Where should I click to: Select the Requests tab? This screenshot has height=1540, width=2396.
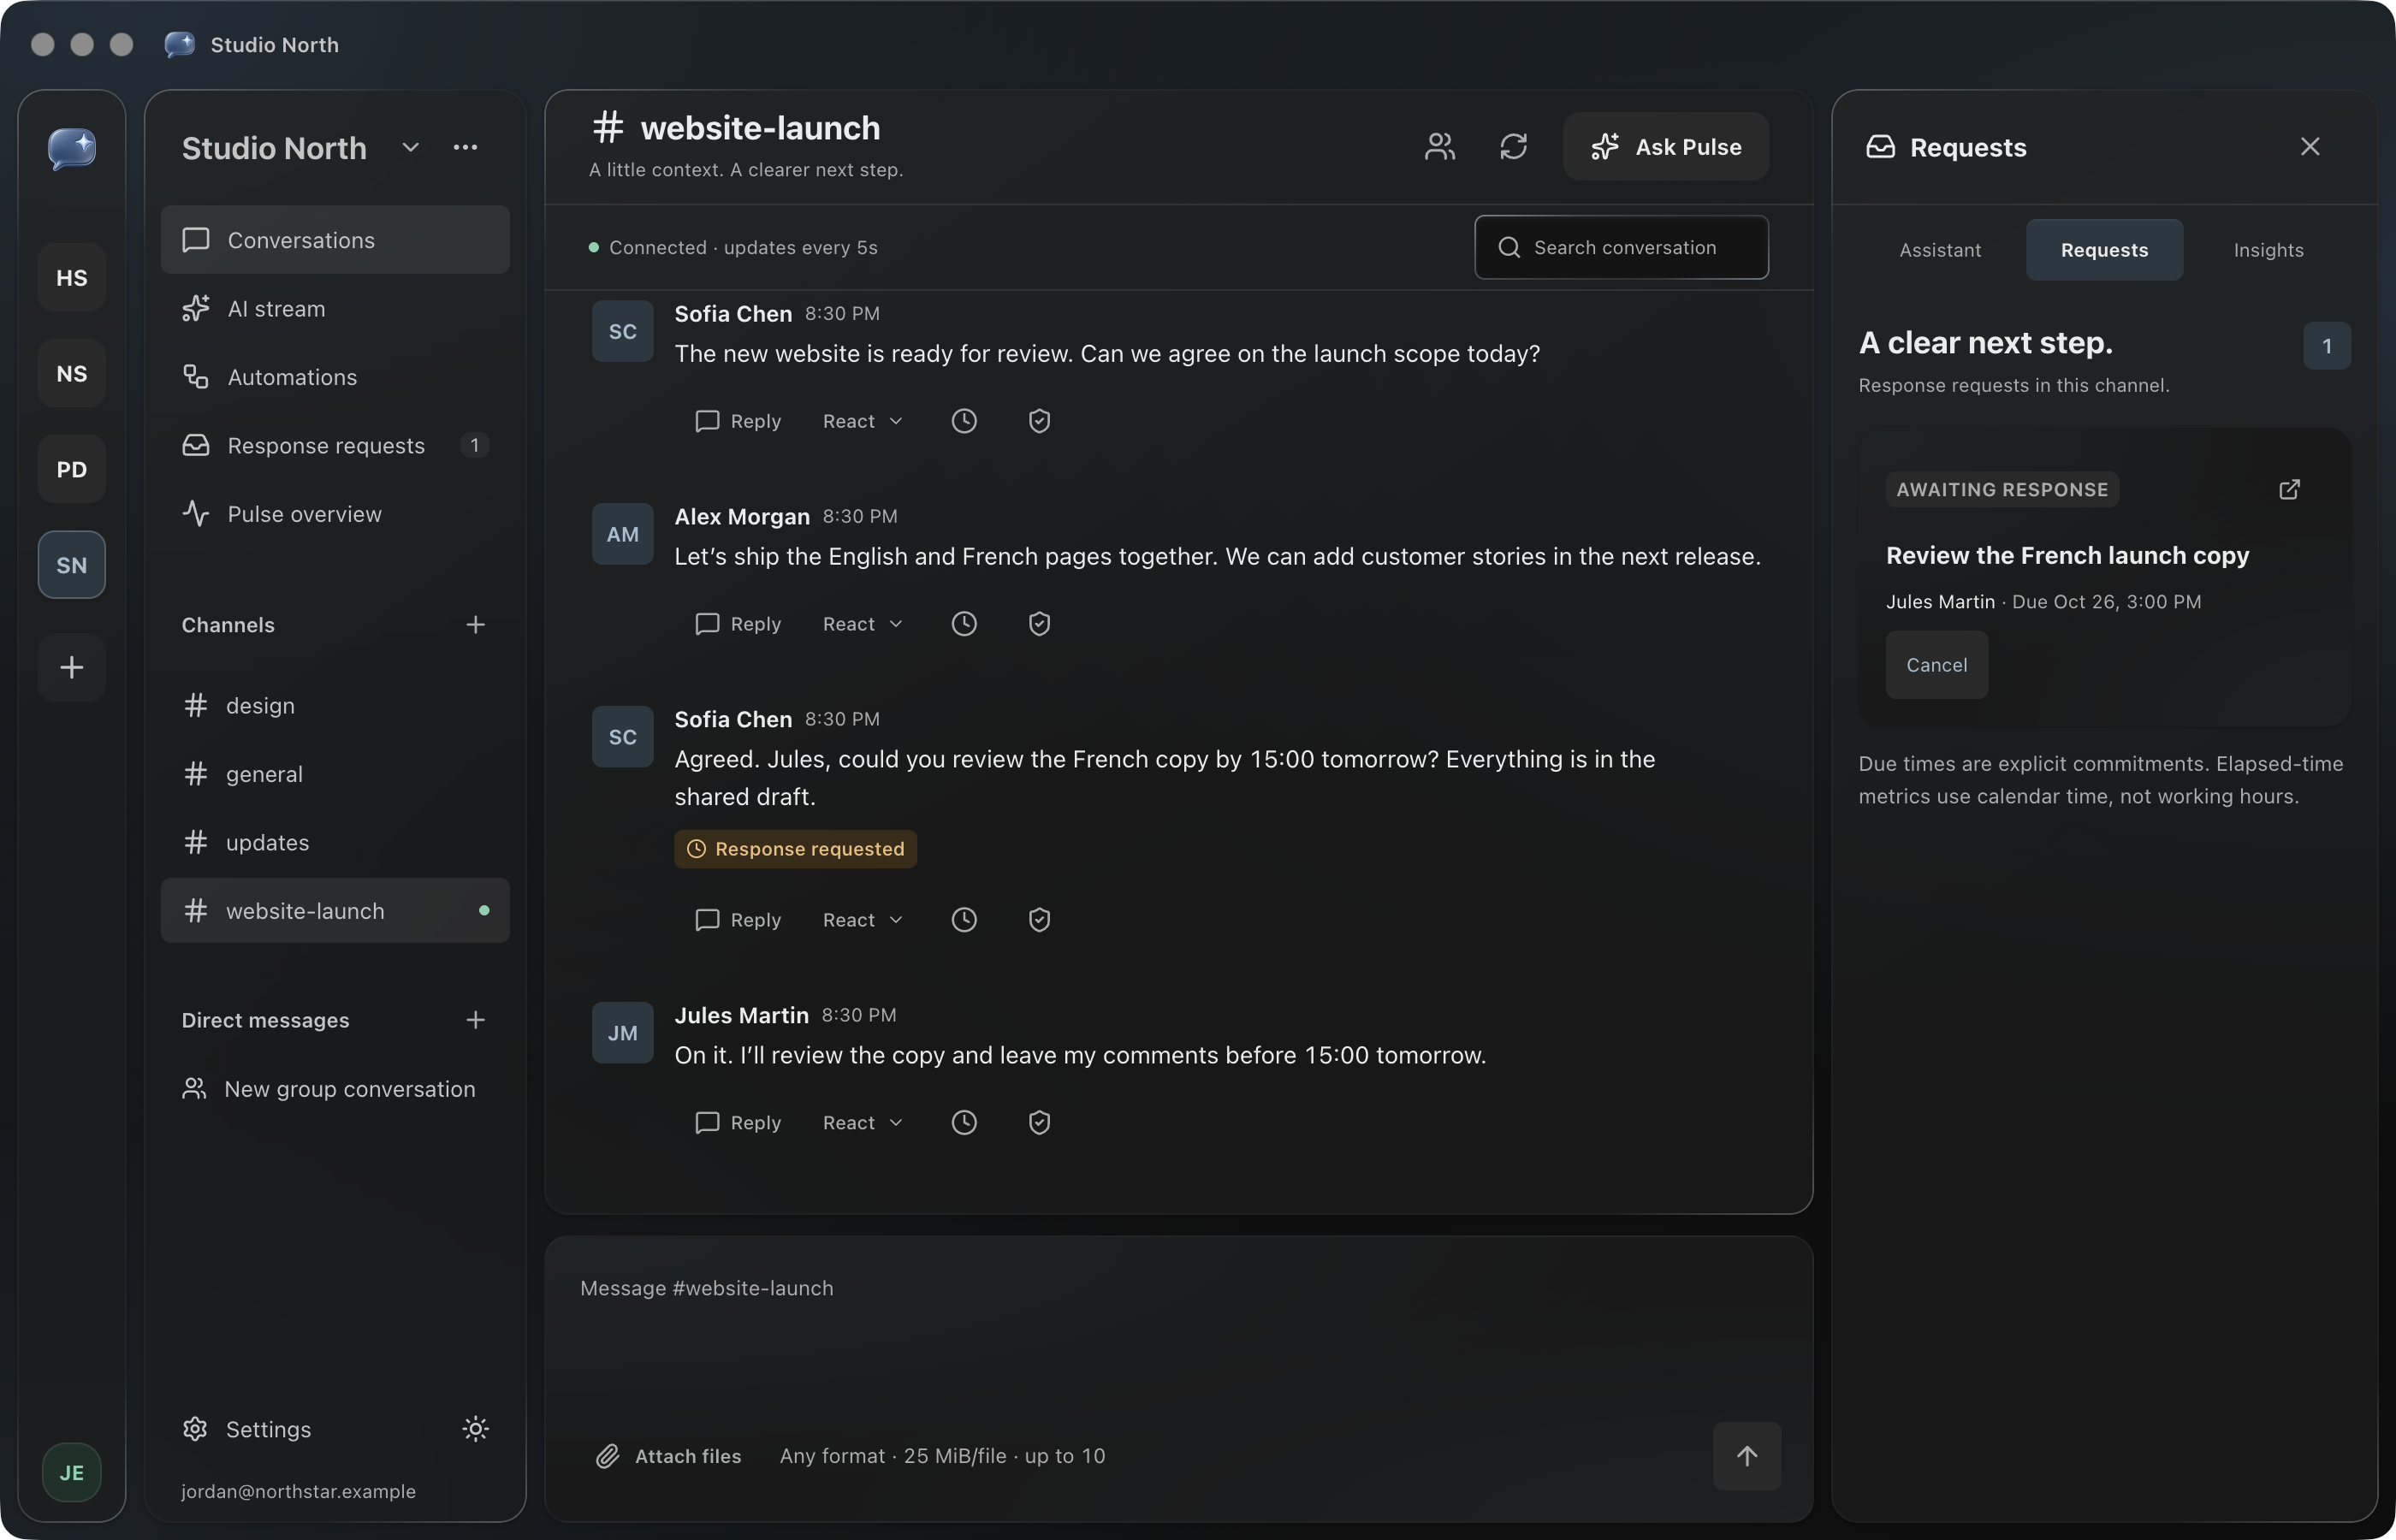(2104, 250)
